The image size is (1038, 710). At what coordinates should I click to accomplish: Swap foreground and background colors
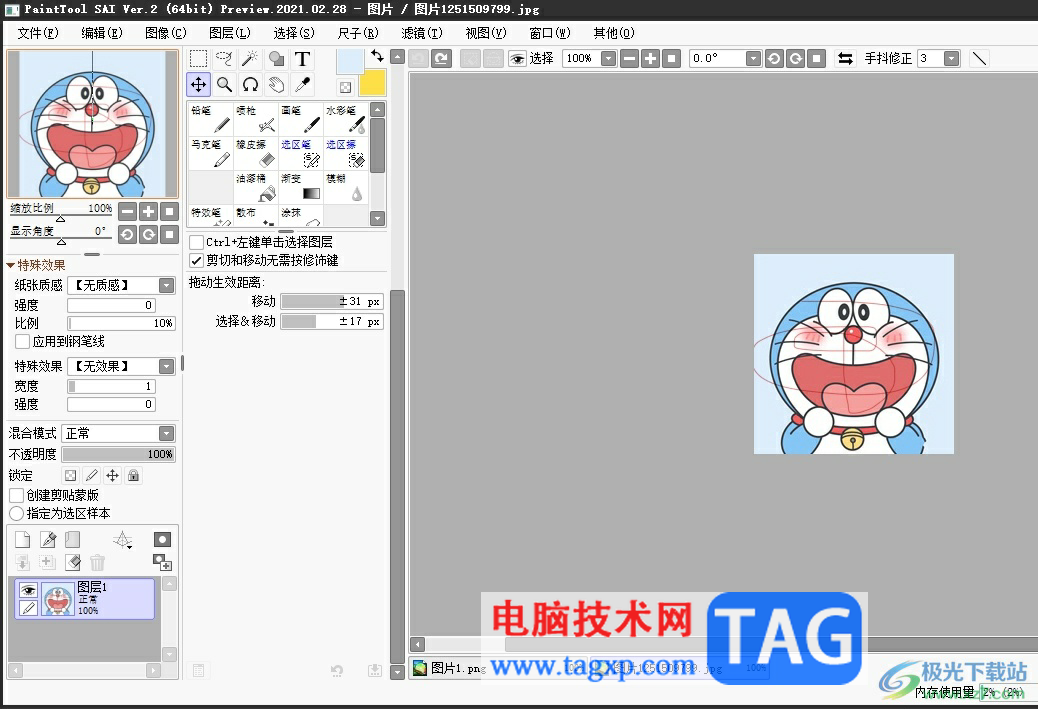377,56
